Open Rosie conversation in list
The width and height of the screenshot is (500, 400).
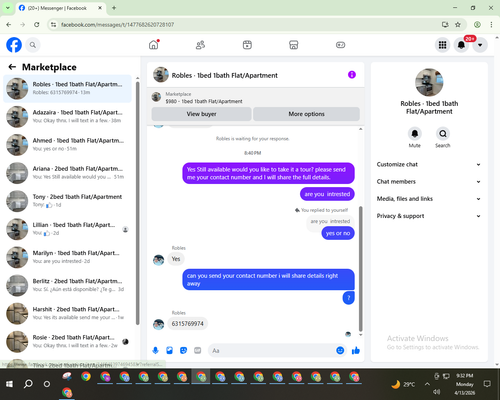point(67,342)
